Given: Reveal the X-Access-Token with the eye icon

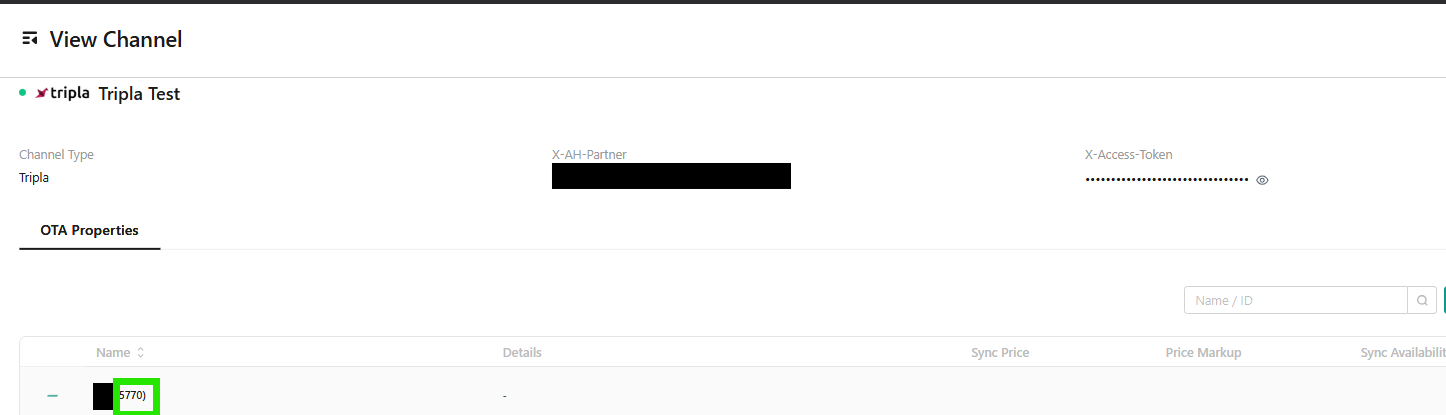Looking at the screenshot, I should coord(1262,180).
